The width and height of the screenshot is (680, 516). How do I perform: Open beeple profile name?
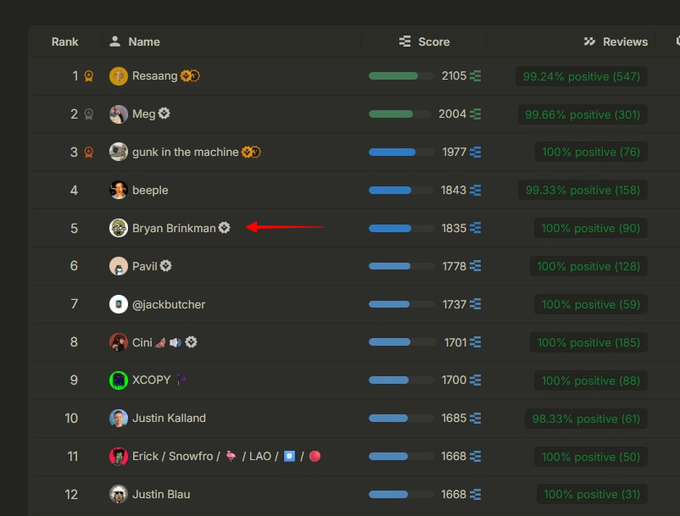(150, 190)
